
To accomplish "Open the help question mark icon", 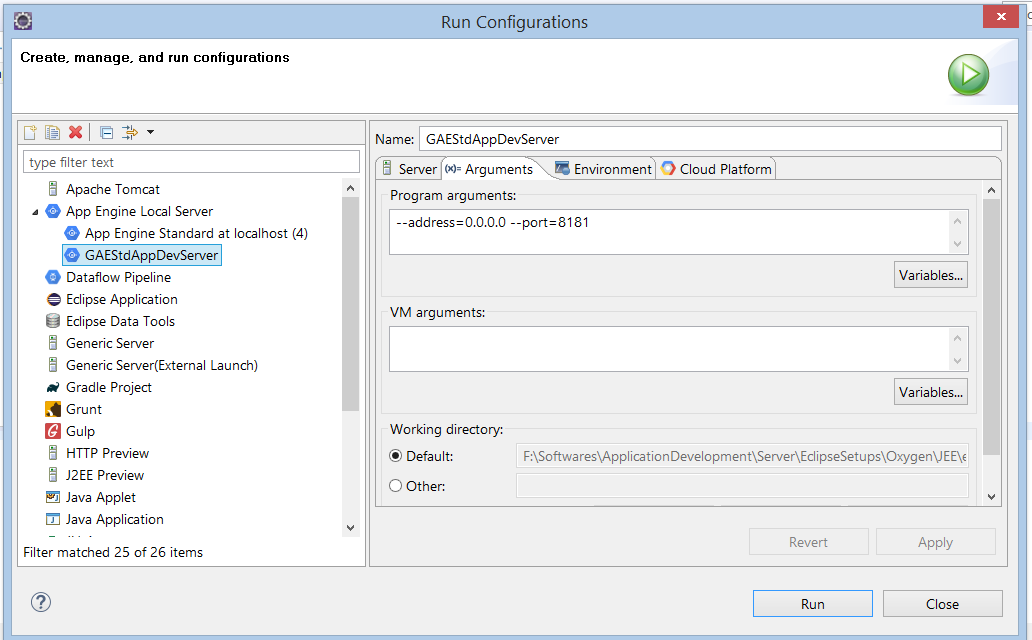I will coord(41,602).
